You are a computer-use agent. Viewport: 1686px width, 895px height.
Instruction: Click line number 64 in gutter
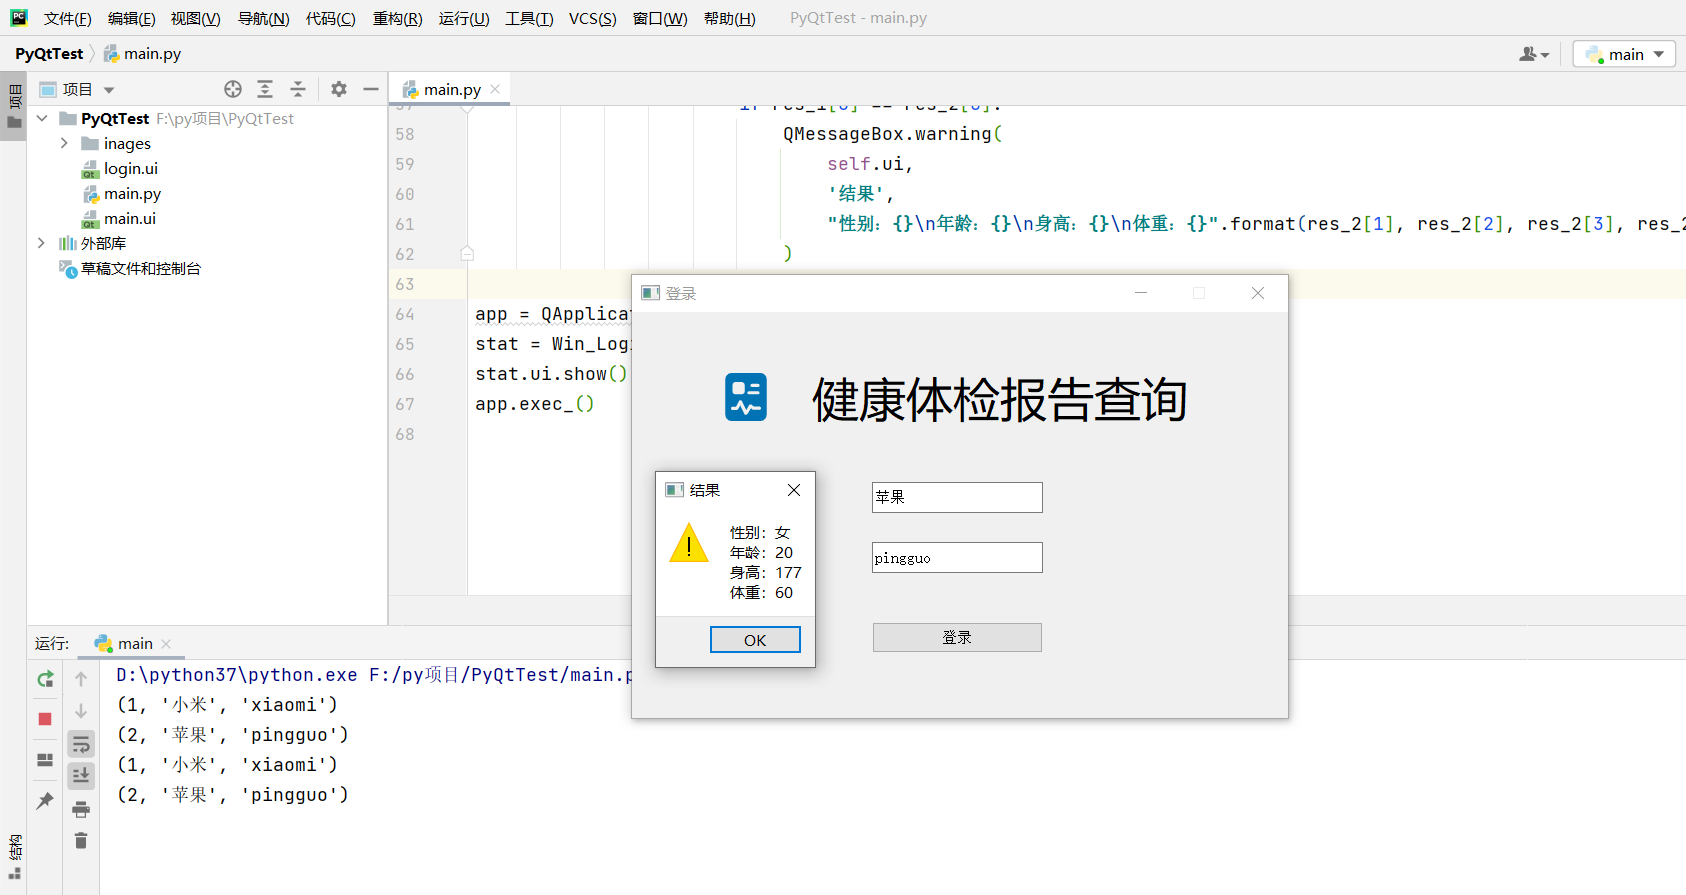pos(404,314)
